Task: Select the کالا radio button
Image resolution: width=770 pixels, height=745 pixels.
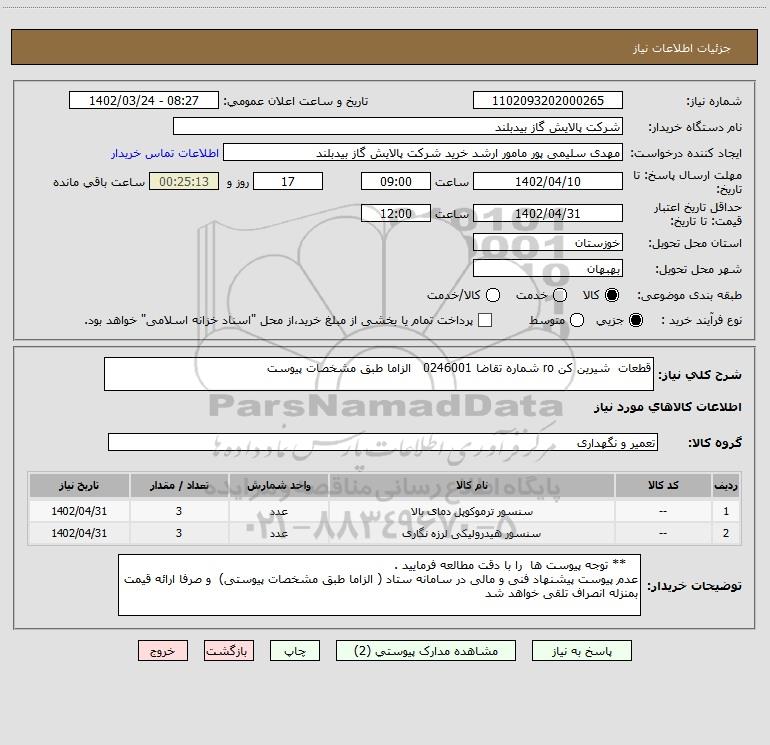Action: tap(612, 295)
